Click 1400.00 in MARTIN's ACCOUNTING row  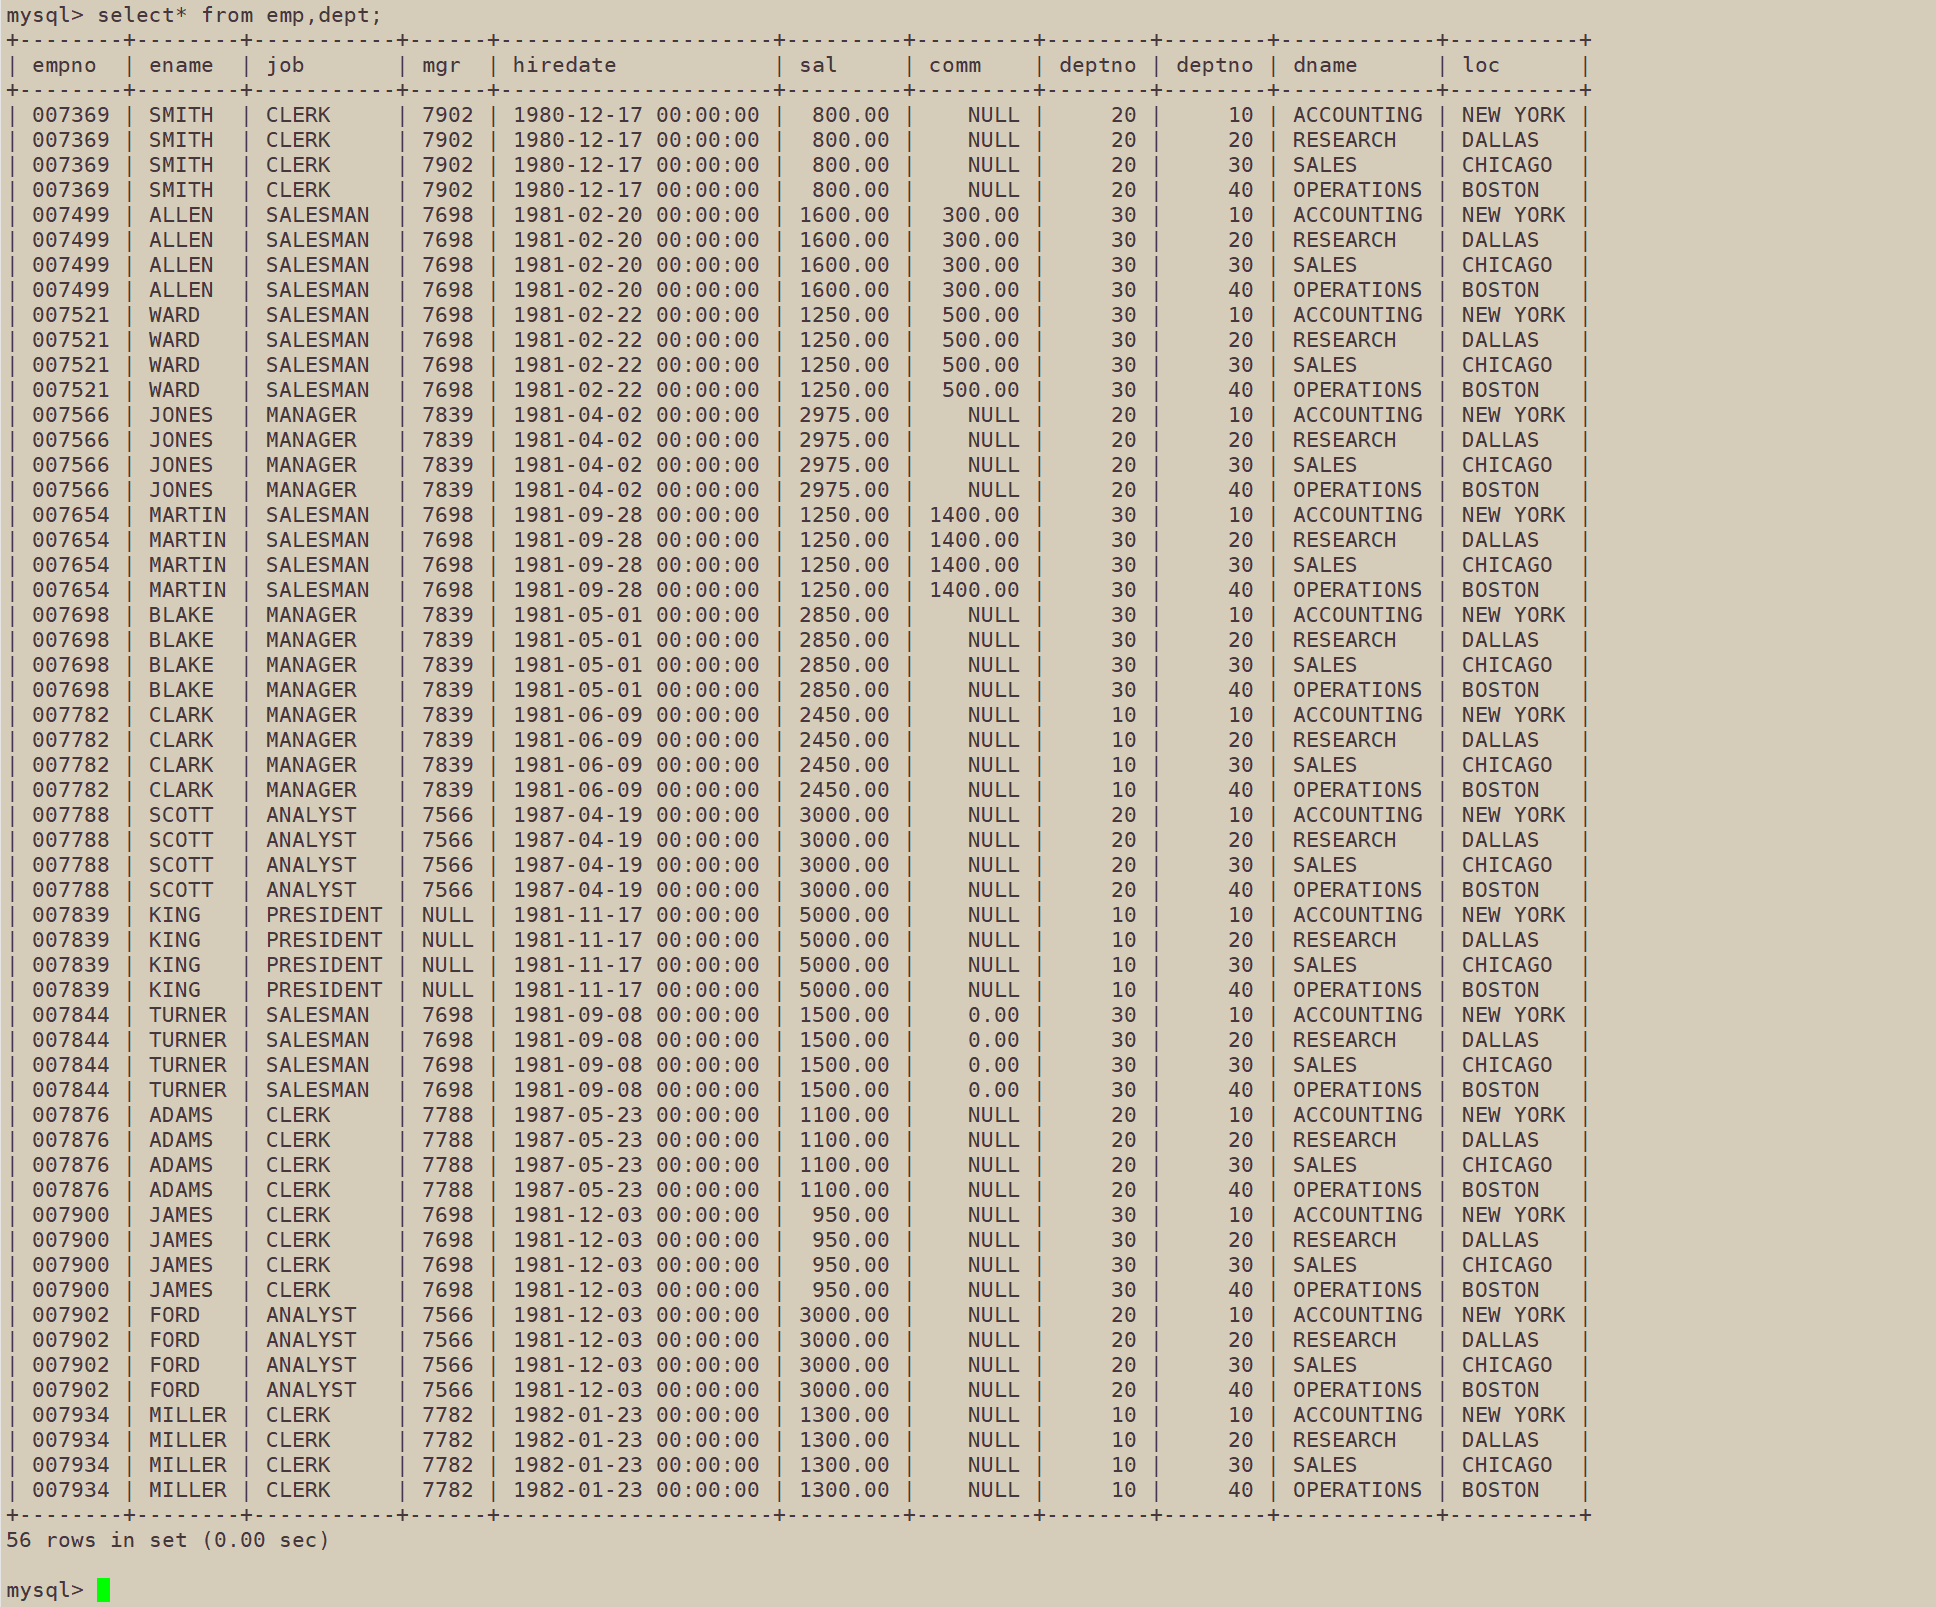(974, 515)
